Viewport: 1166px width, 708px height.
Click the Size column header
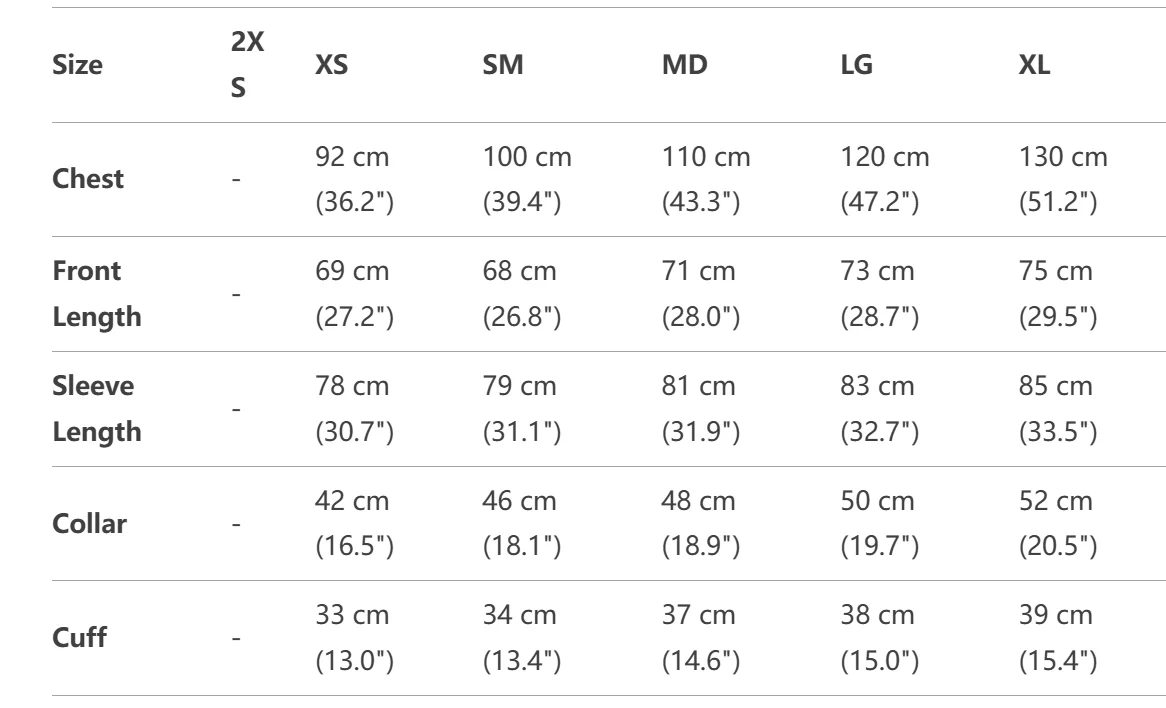77,66
